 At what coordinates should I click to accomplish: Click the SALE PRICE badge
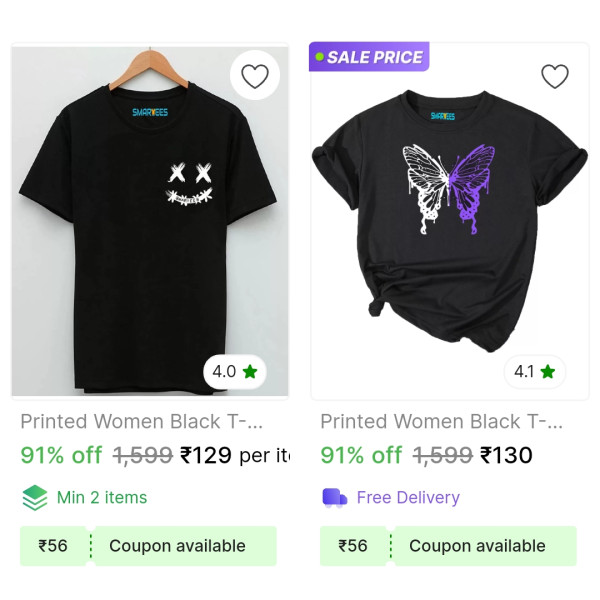(x=369, y=57)
